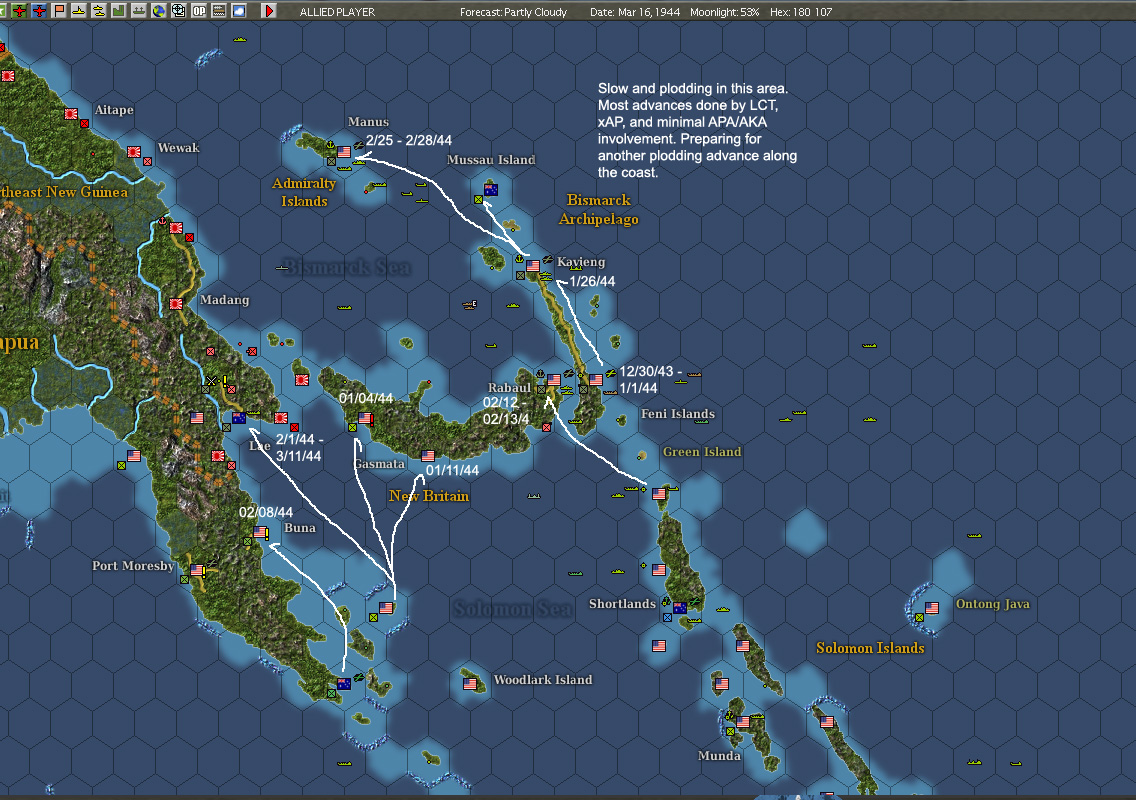Click the Feni Islands map label
This screenshot has width=1136, height=800.
click(x=678, y=414)
